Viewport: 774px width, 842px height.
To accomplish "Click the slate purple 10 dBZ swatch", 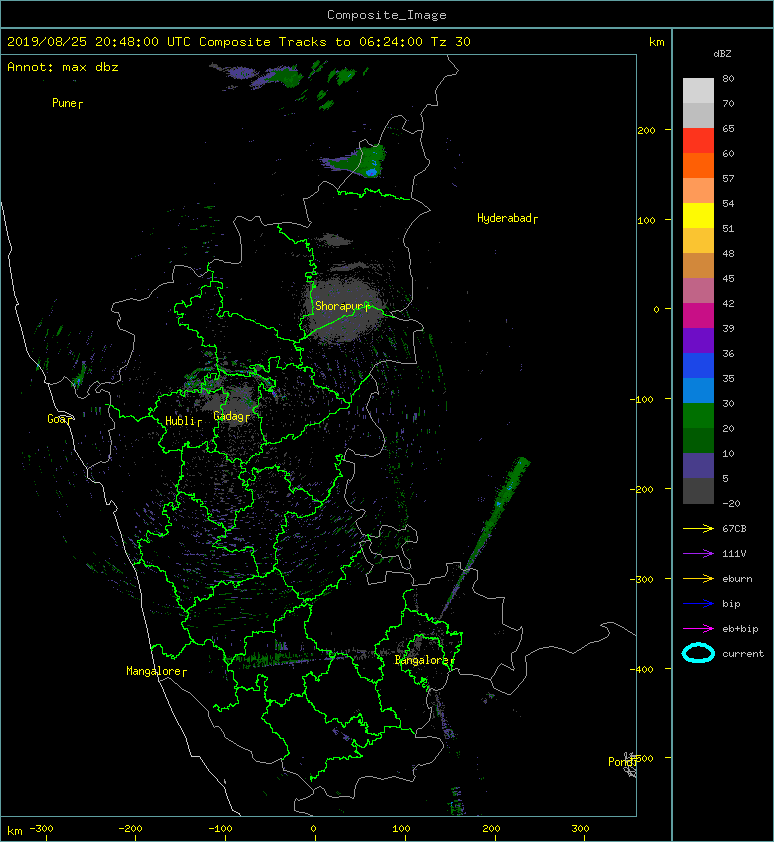I will tap(698, 466).
